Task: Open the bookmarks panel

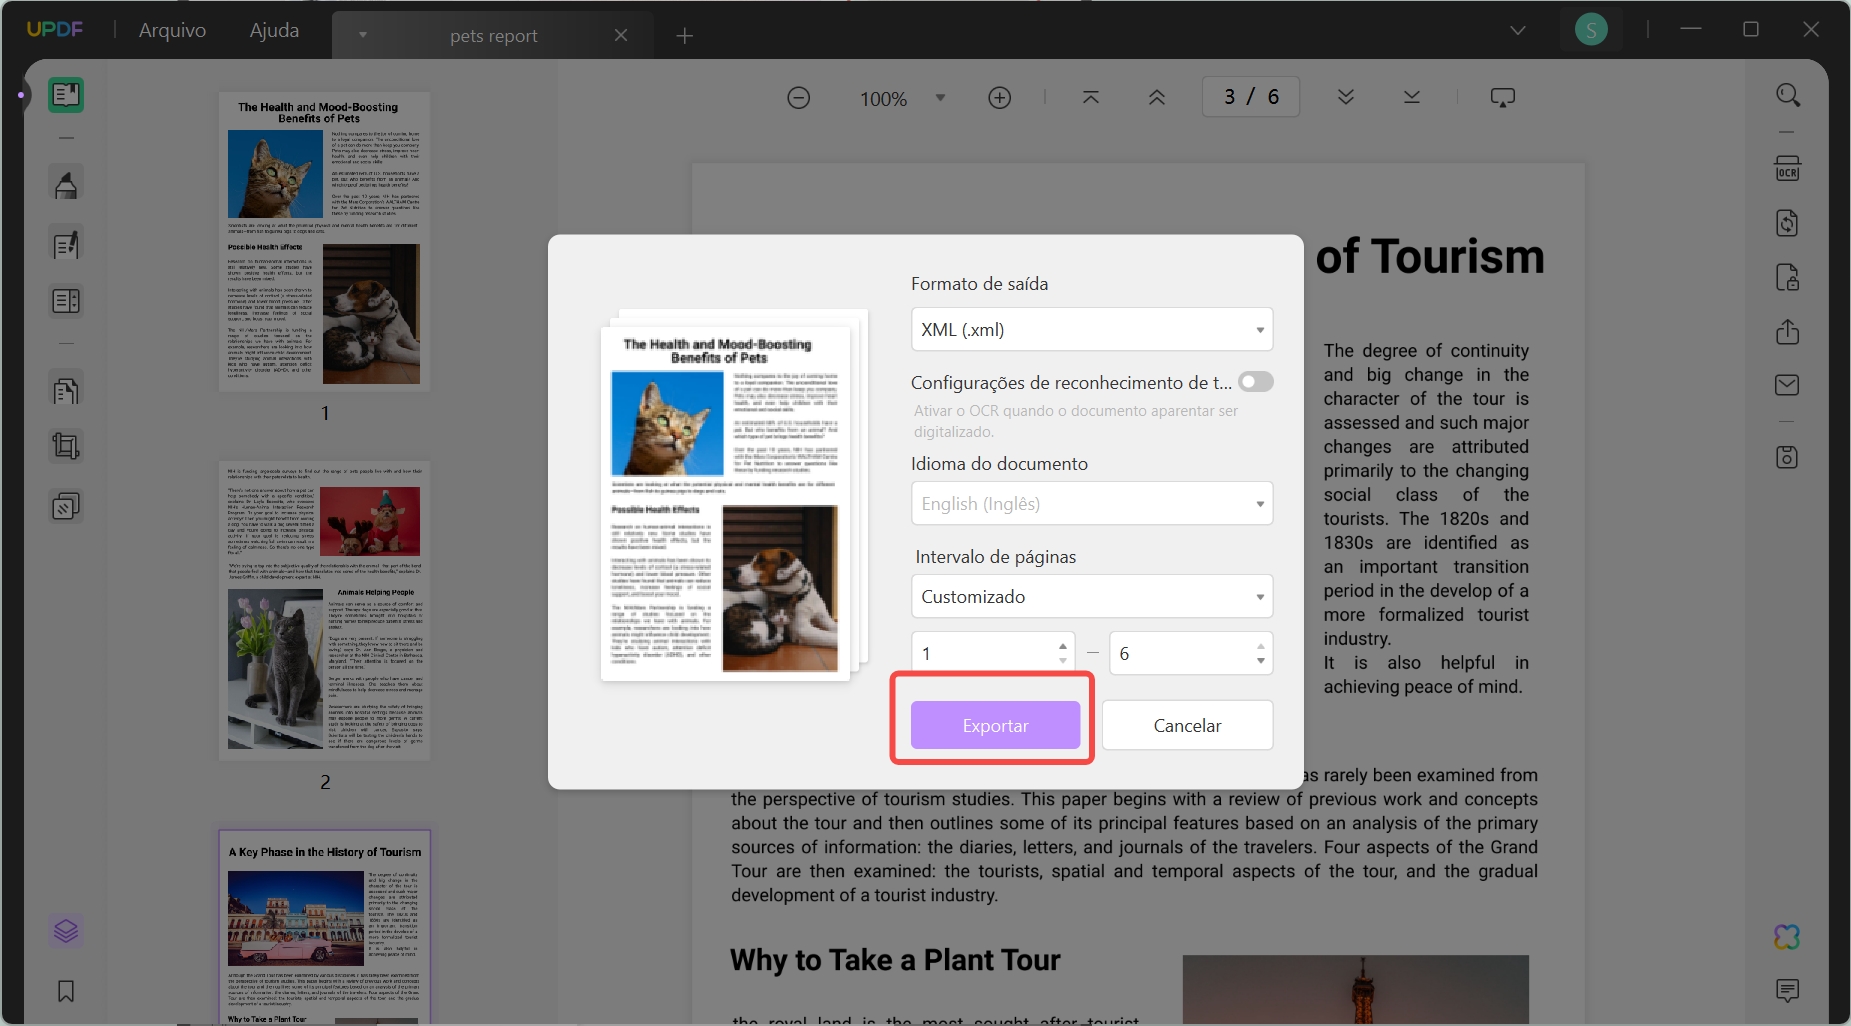Action: click(65, 991)
